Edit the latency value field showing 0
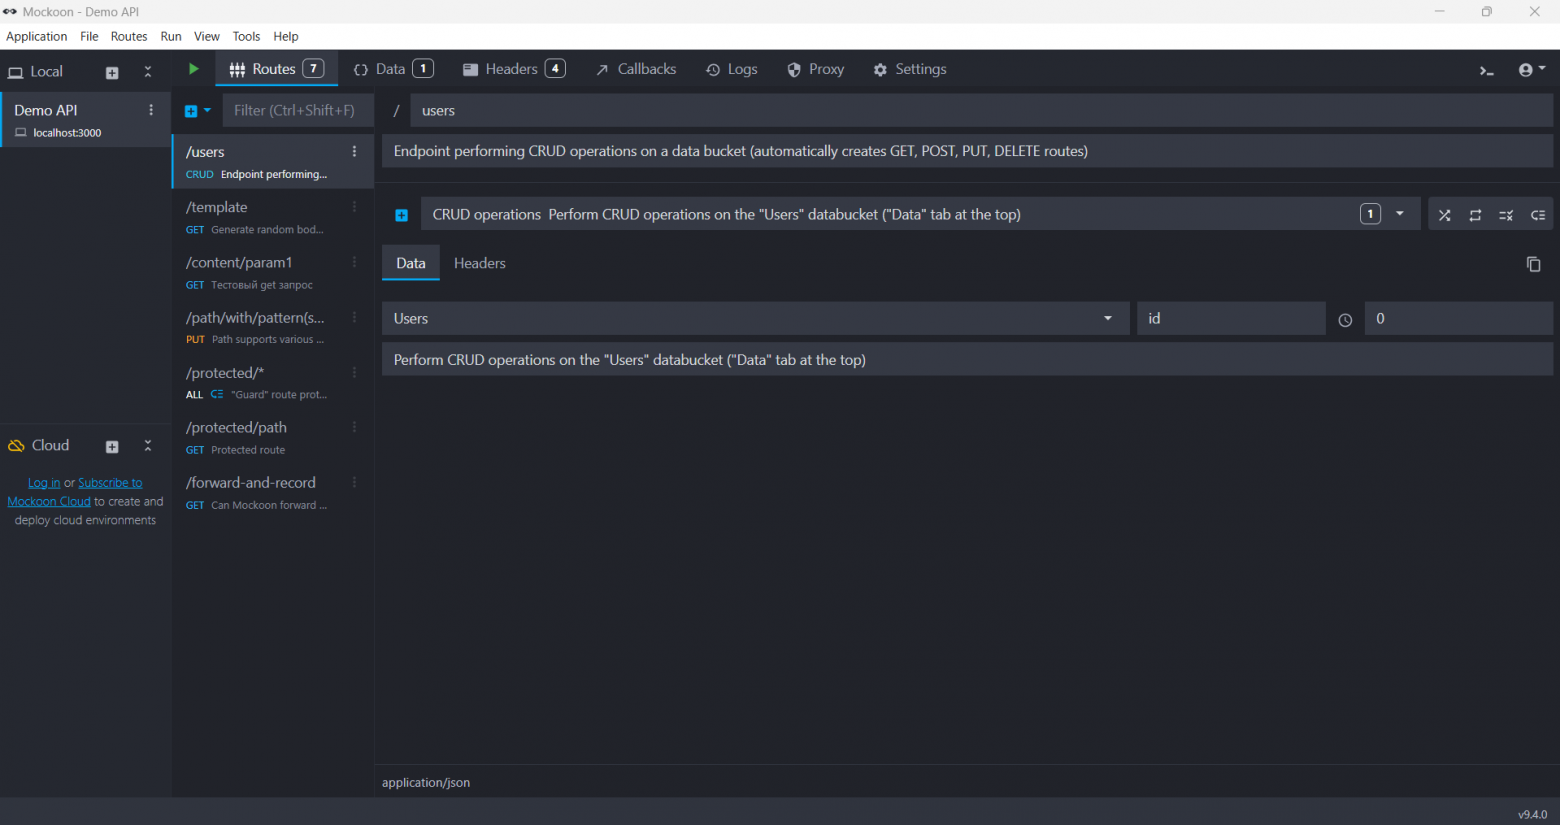The width and height of the screenshot is (1560, 825). (x=1458, y=318)
